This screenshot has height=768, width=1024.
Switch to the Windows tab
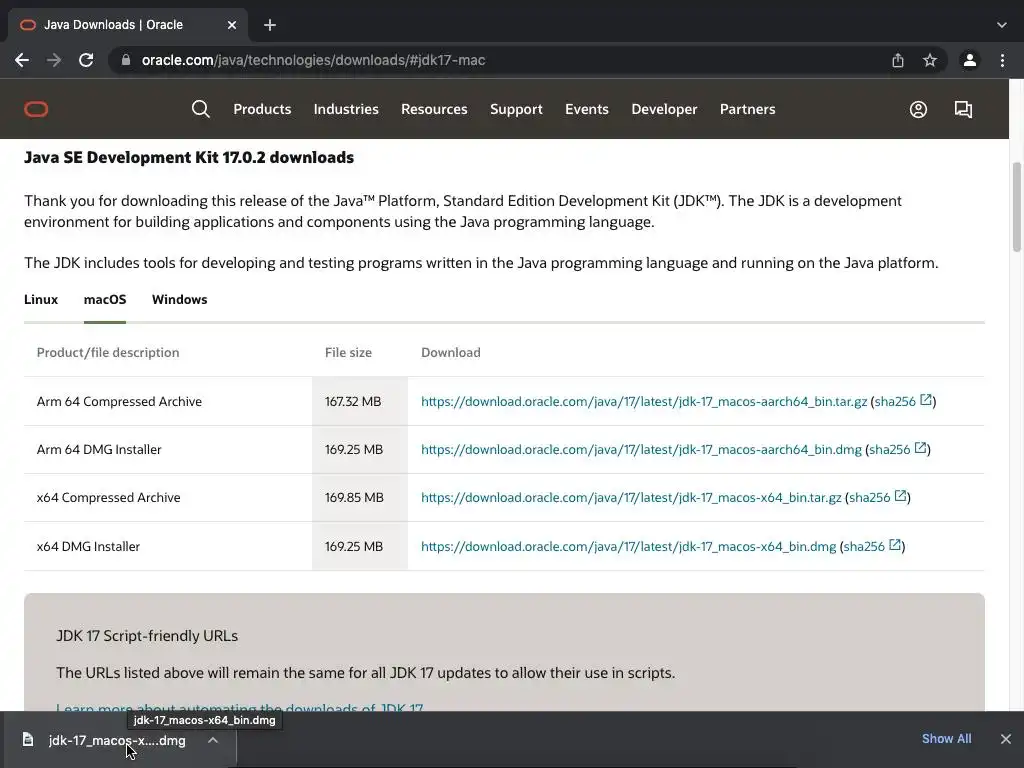tap(179, 299)
